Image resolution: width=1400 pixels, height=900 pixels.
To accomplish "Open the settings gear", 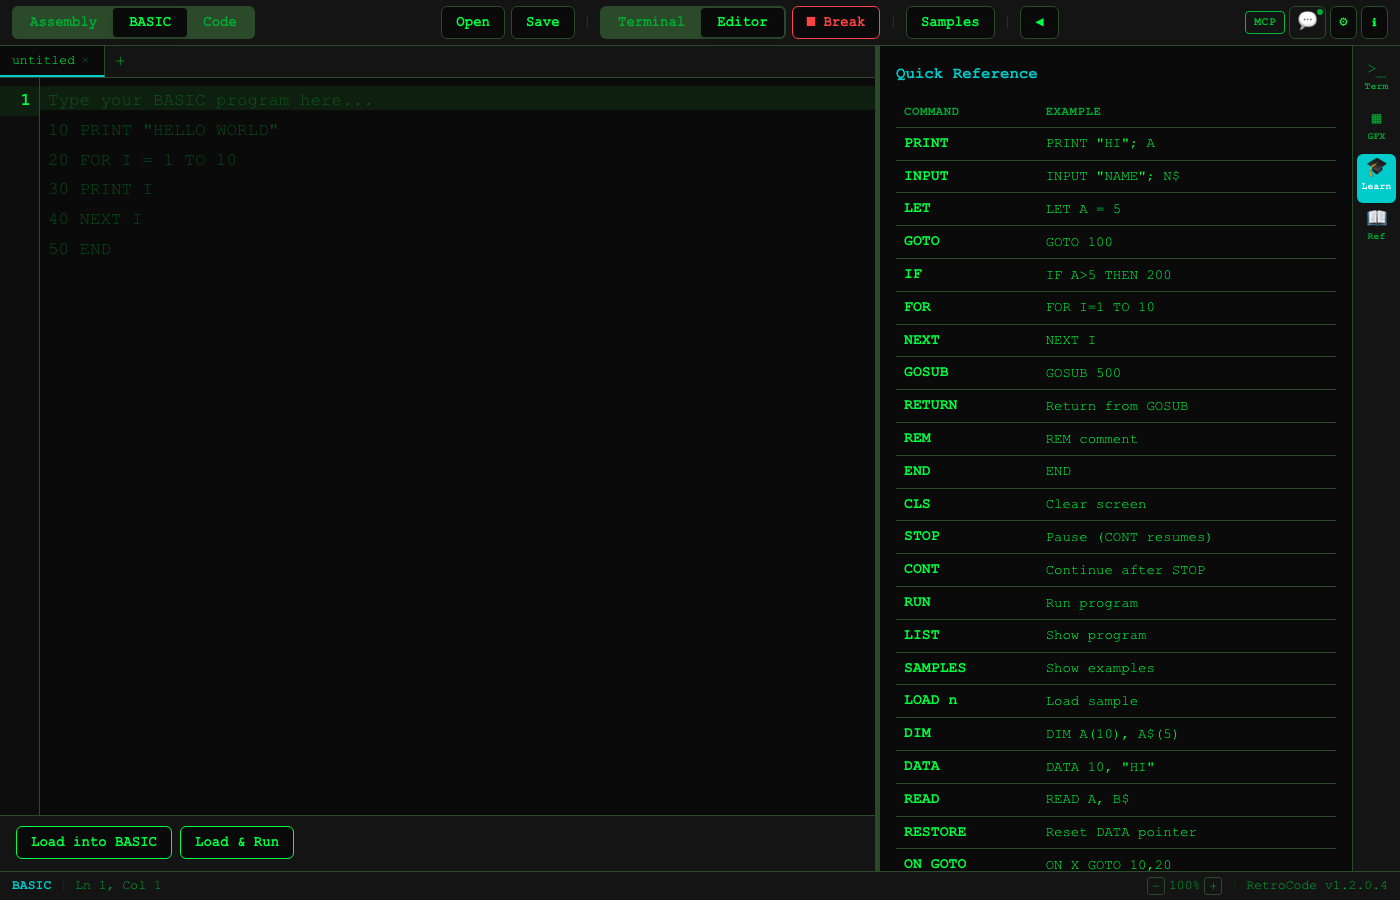I will coord(1343,22).
